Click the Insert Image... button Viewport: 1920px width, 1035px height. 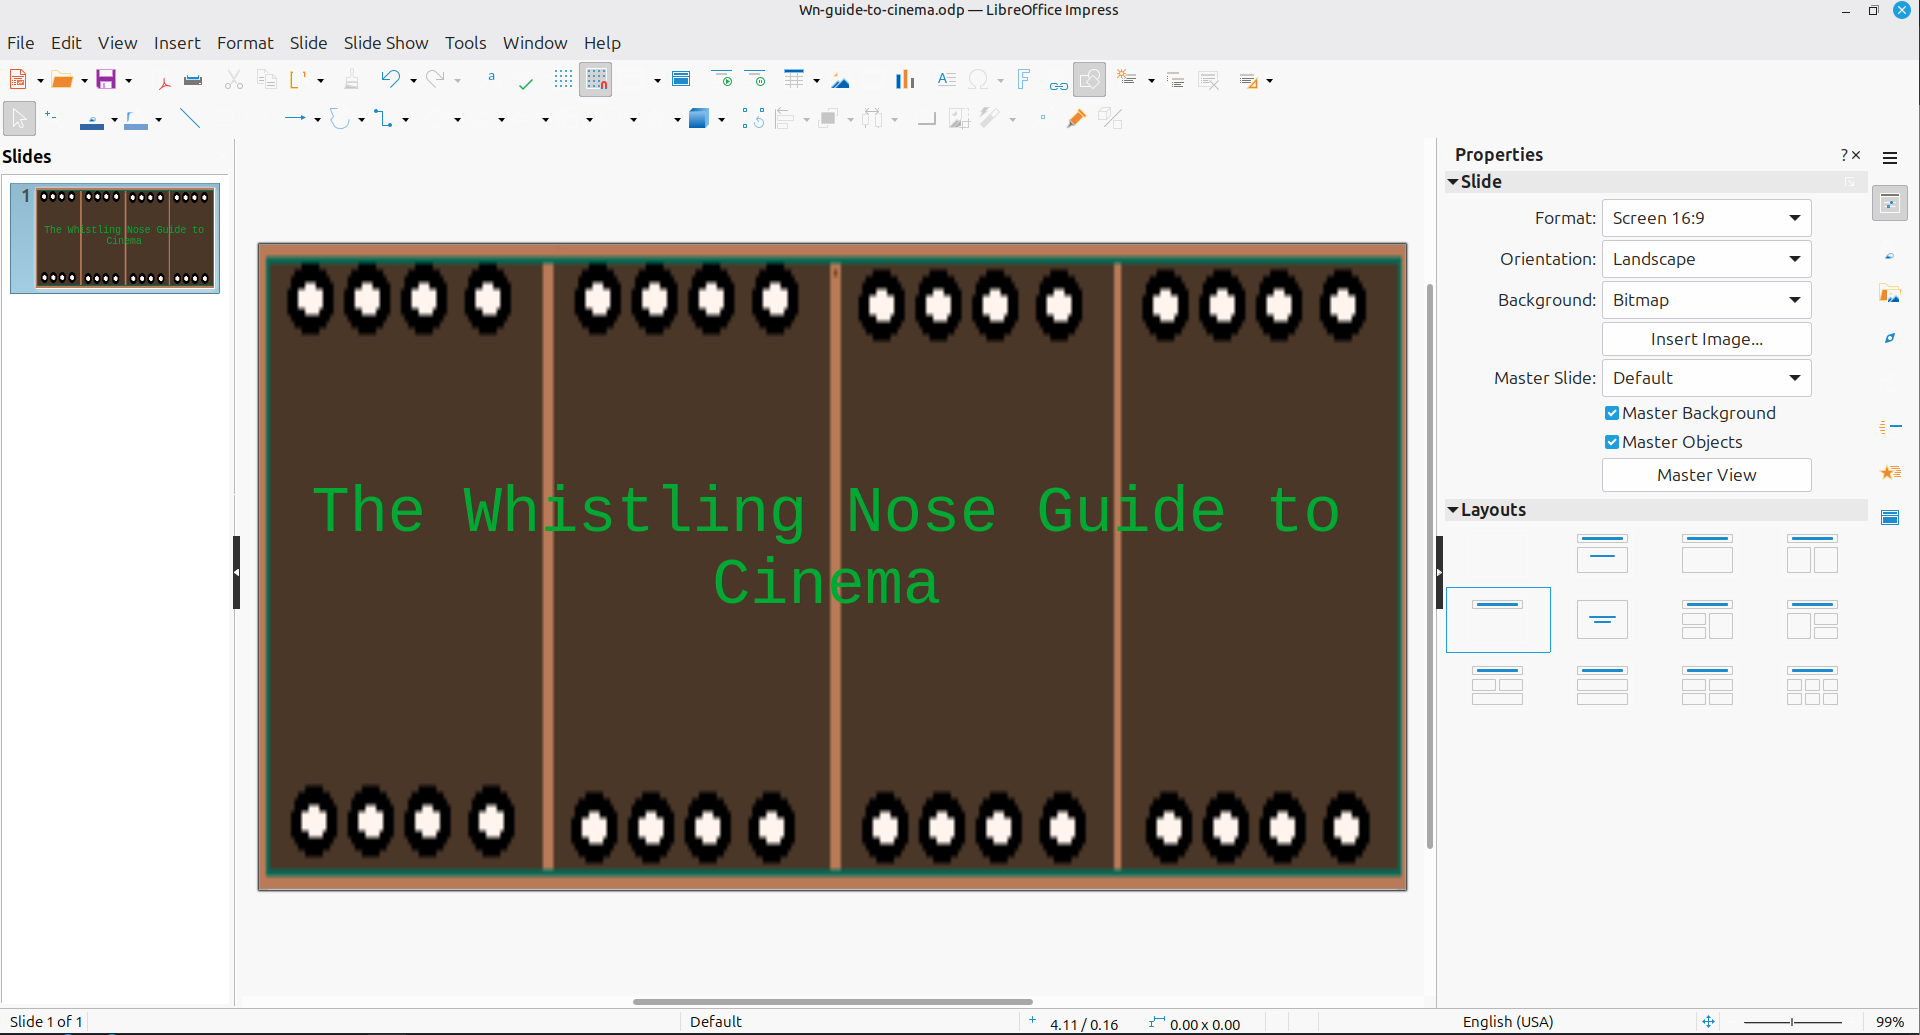(x=1706, y=339)
